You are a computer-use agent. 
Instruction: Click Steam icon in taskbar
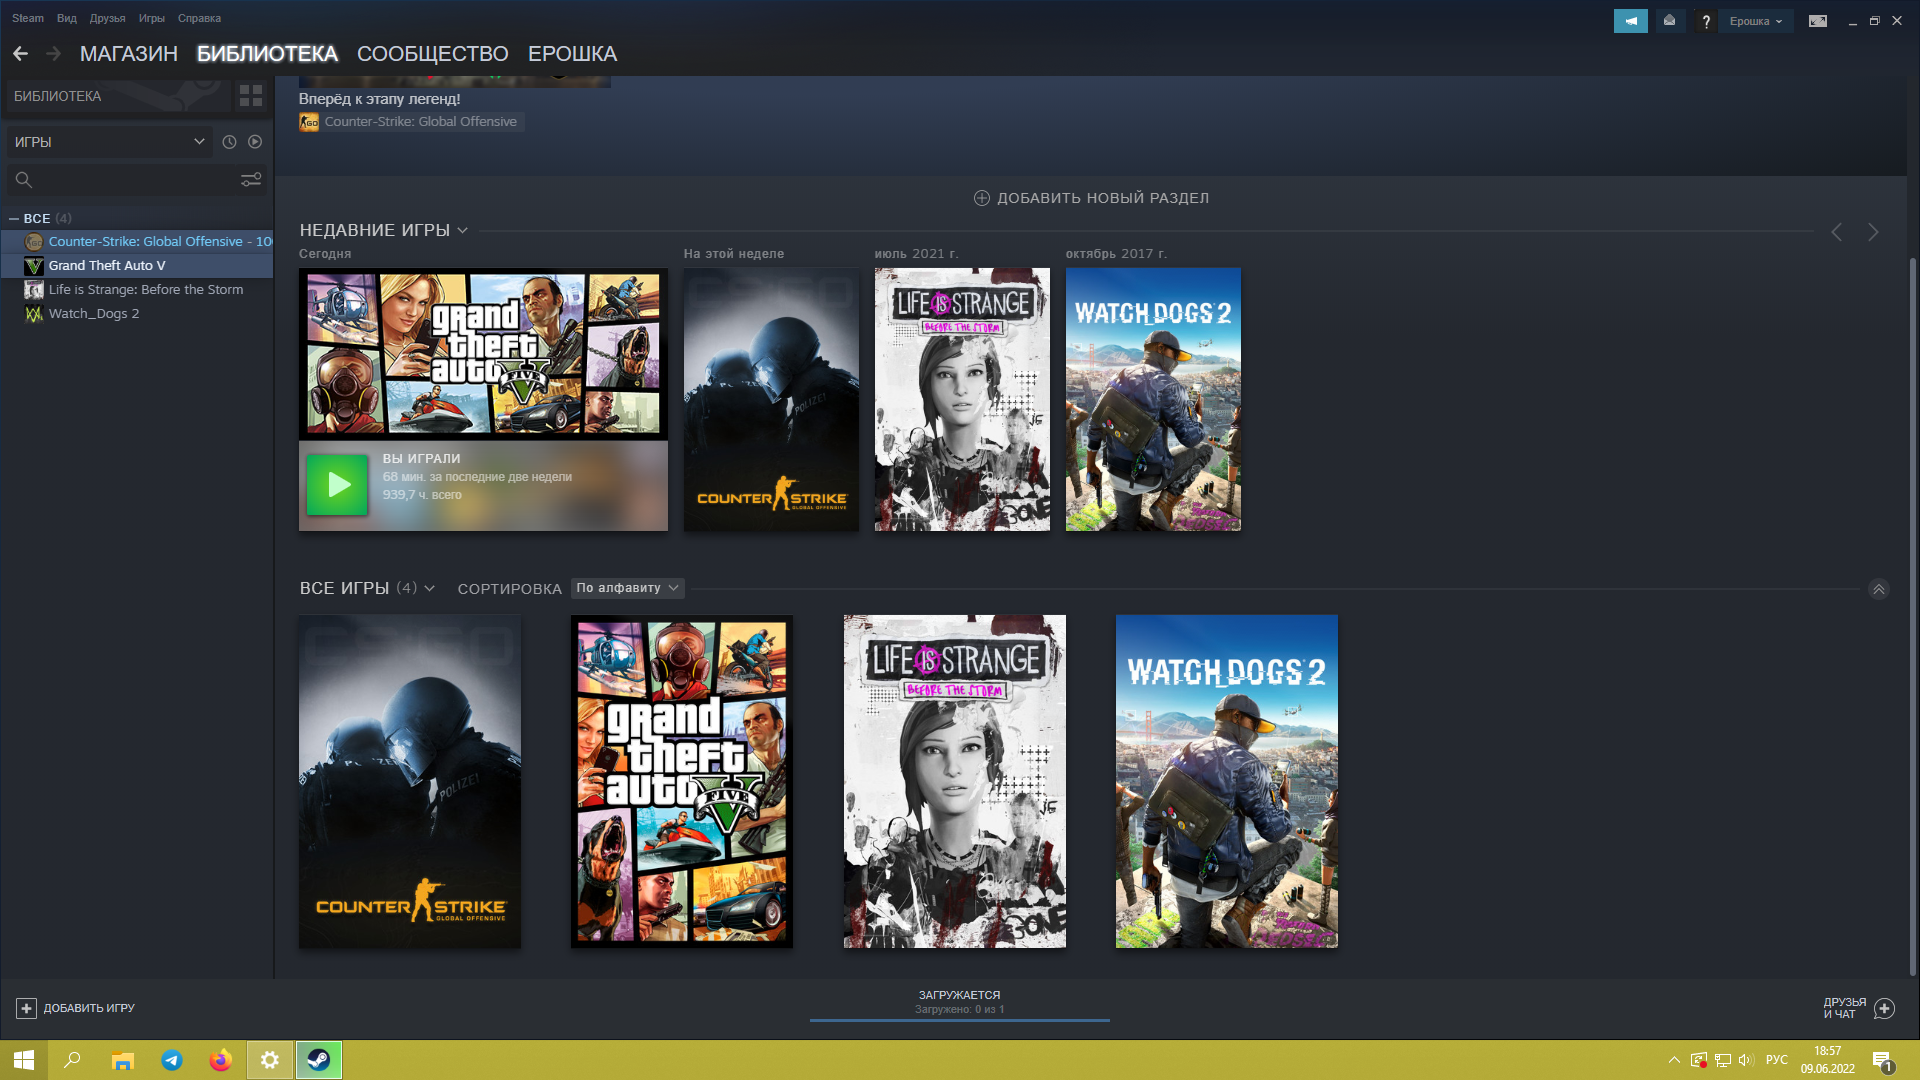click(x=319, y=1060)
